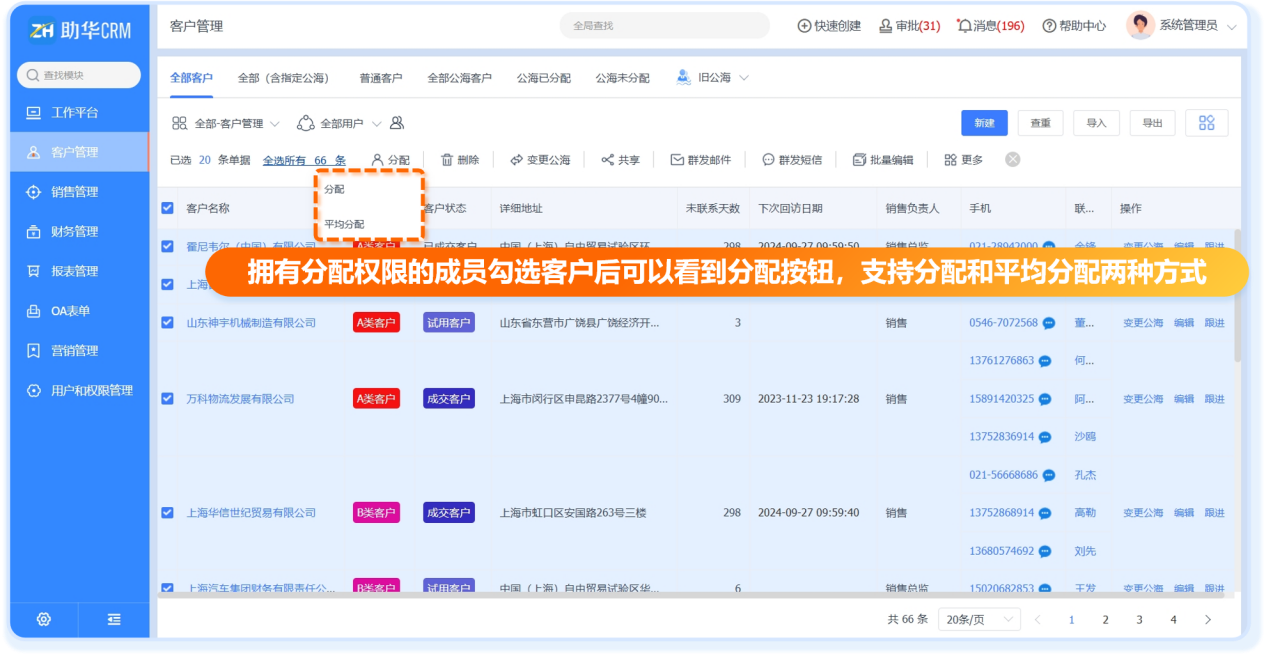The width and height of the screenshot is (1266, 656).
Task: Click the 群发短信 chat bubble icon
Action: (x=768, y=160)
